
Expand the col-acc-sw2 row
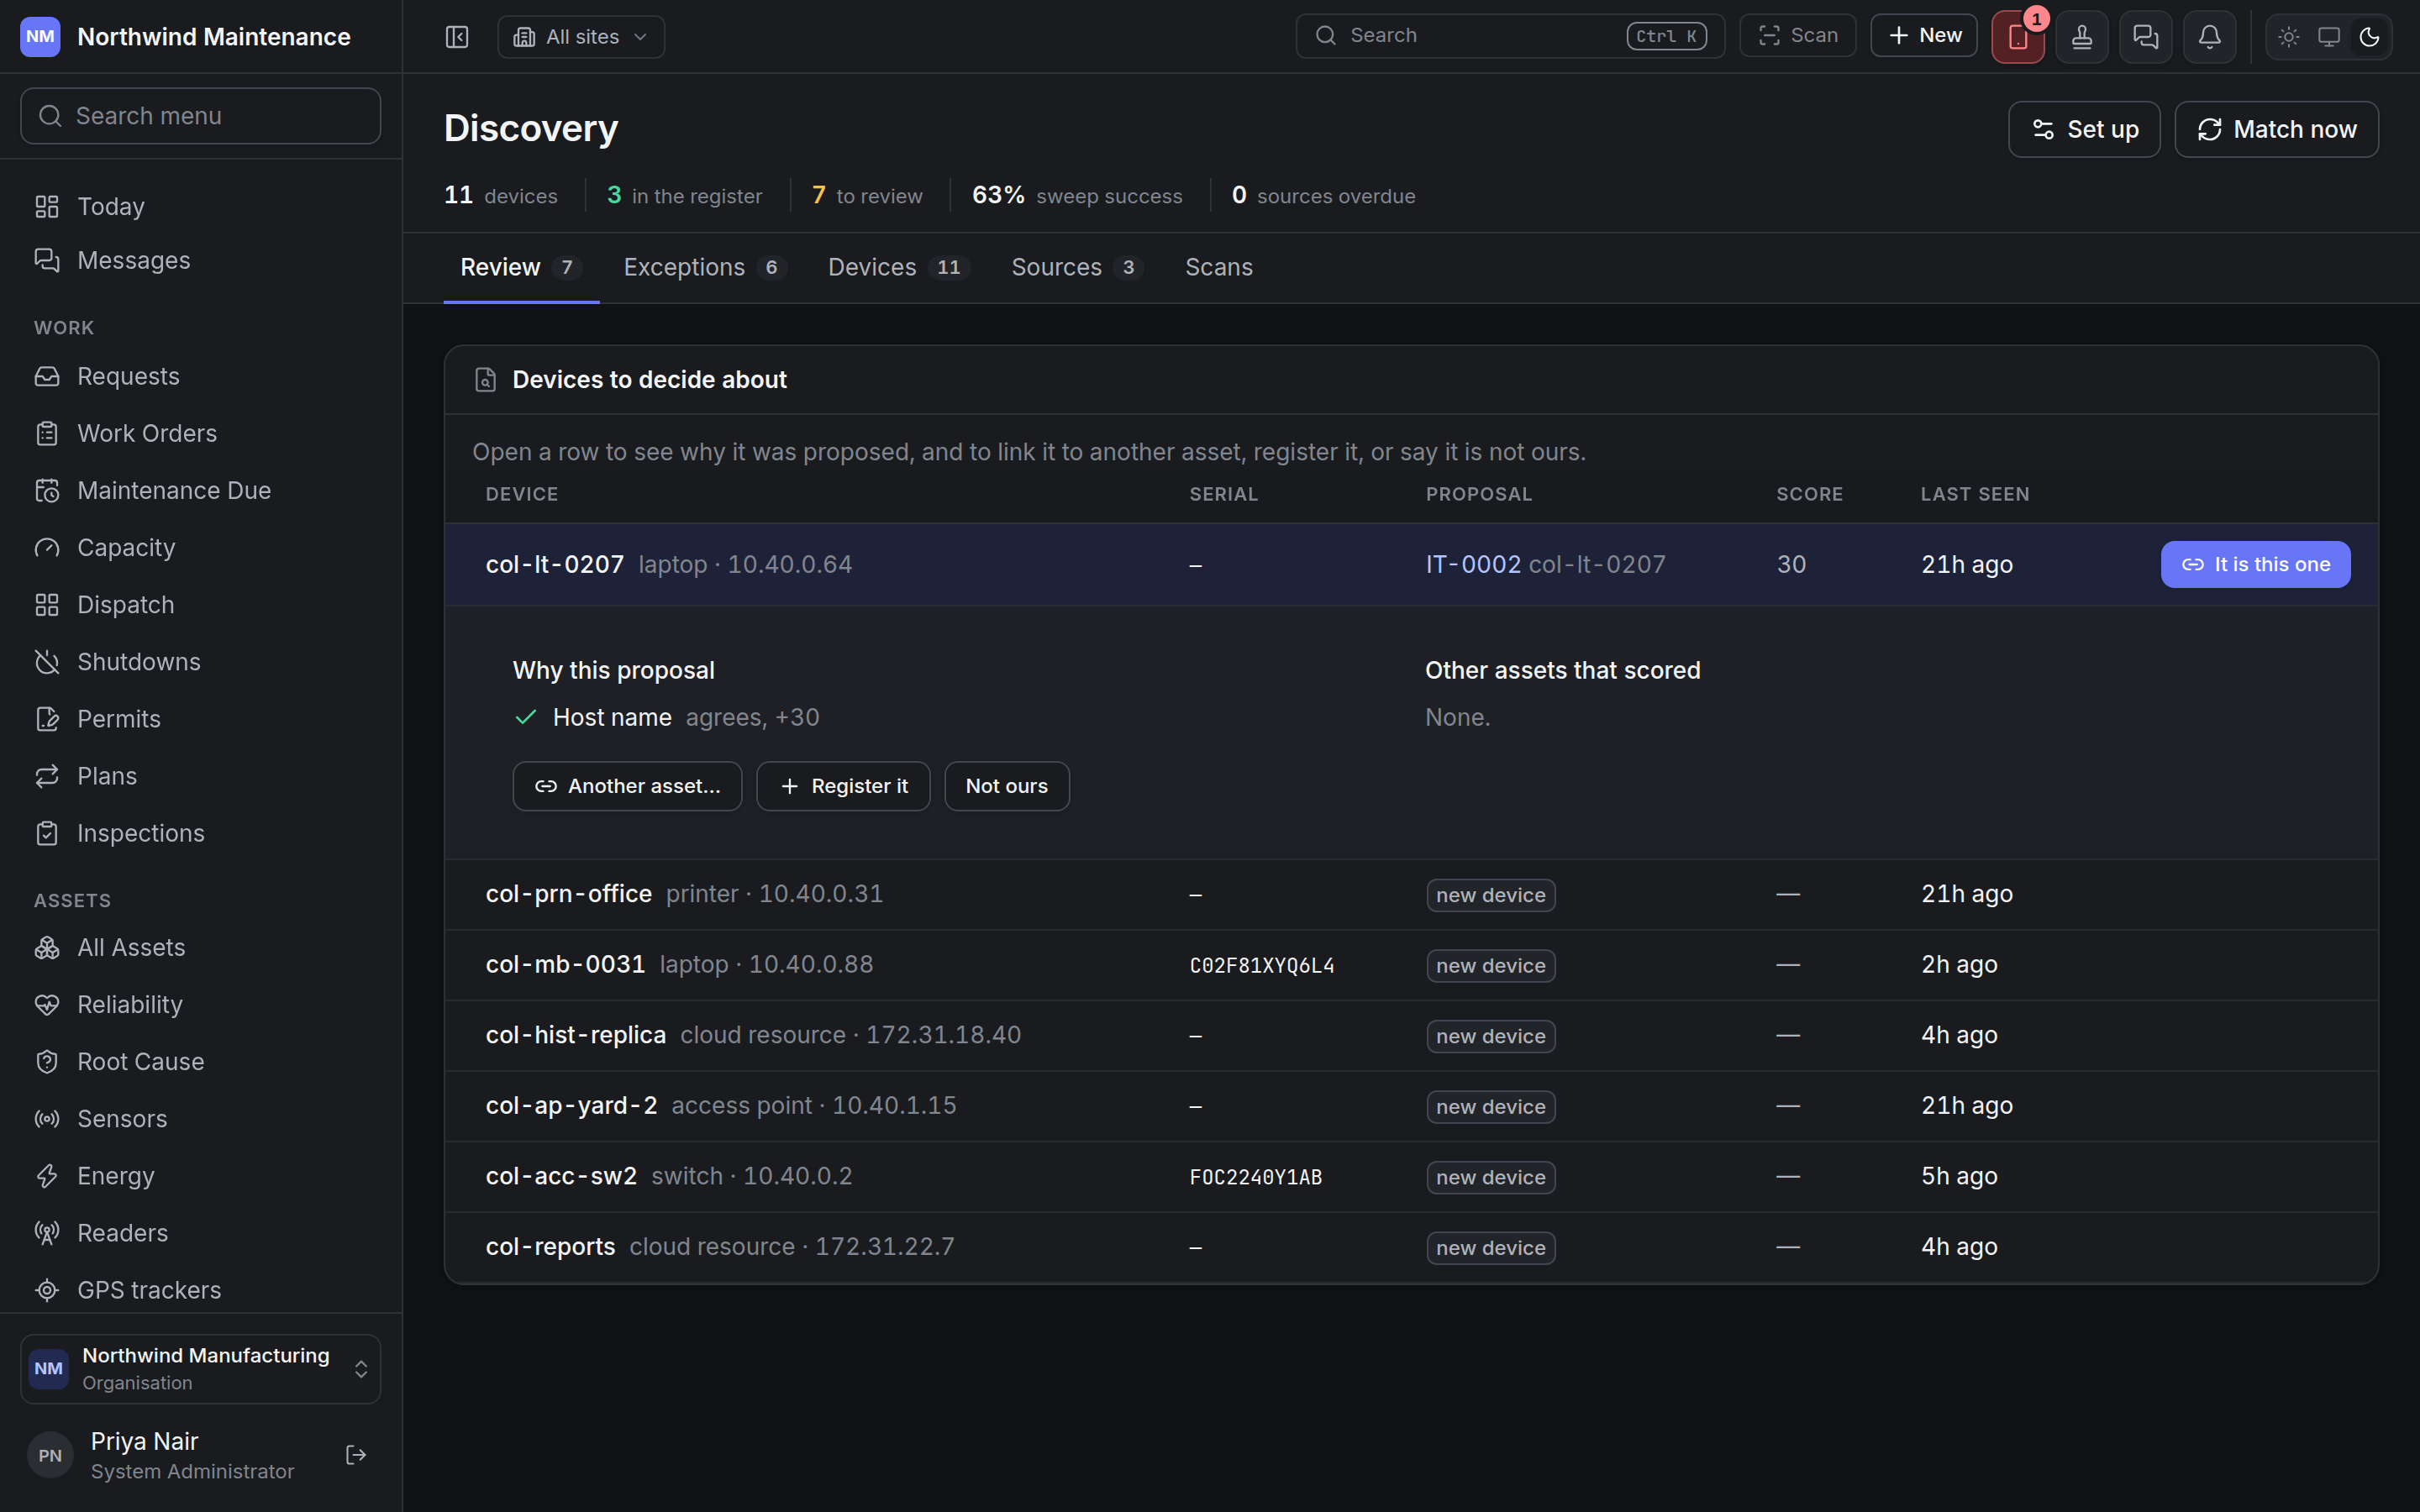[x=1411, y=1177]
